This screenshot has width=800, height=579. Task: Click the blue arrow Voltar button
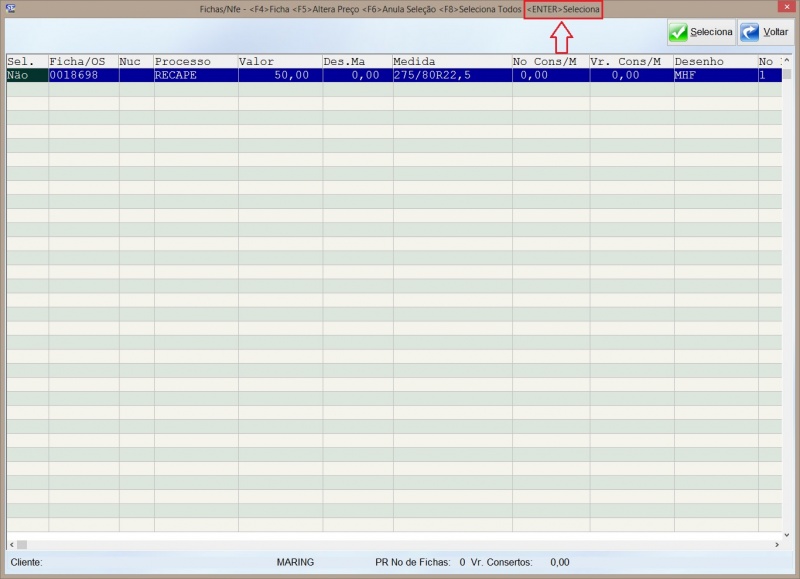click(x=765, y=32)
